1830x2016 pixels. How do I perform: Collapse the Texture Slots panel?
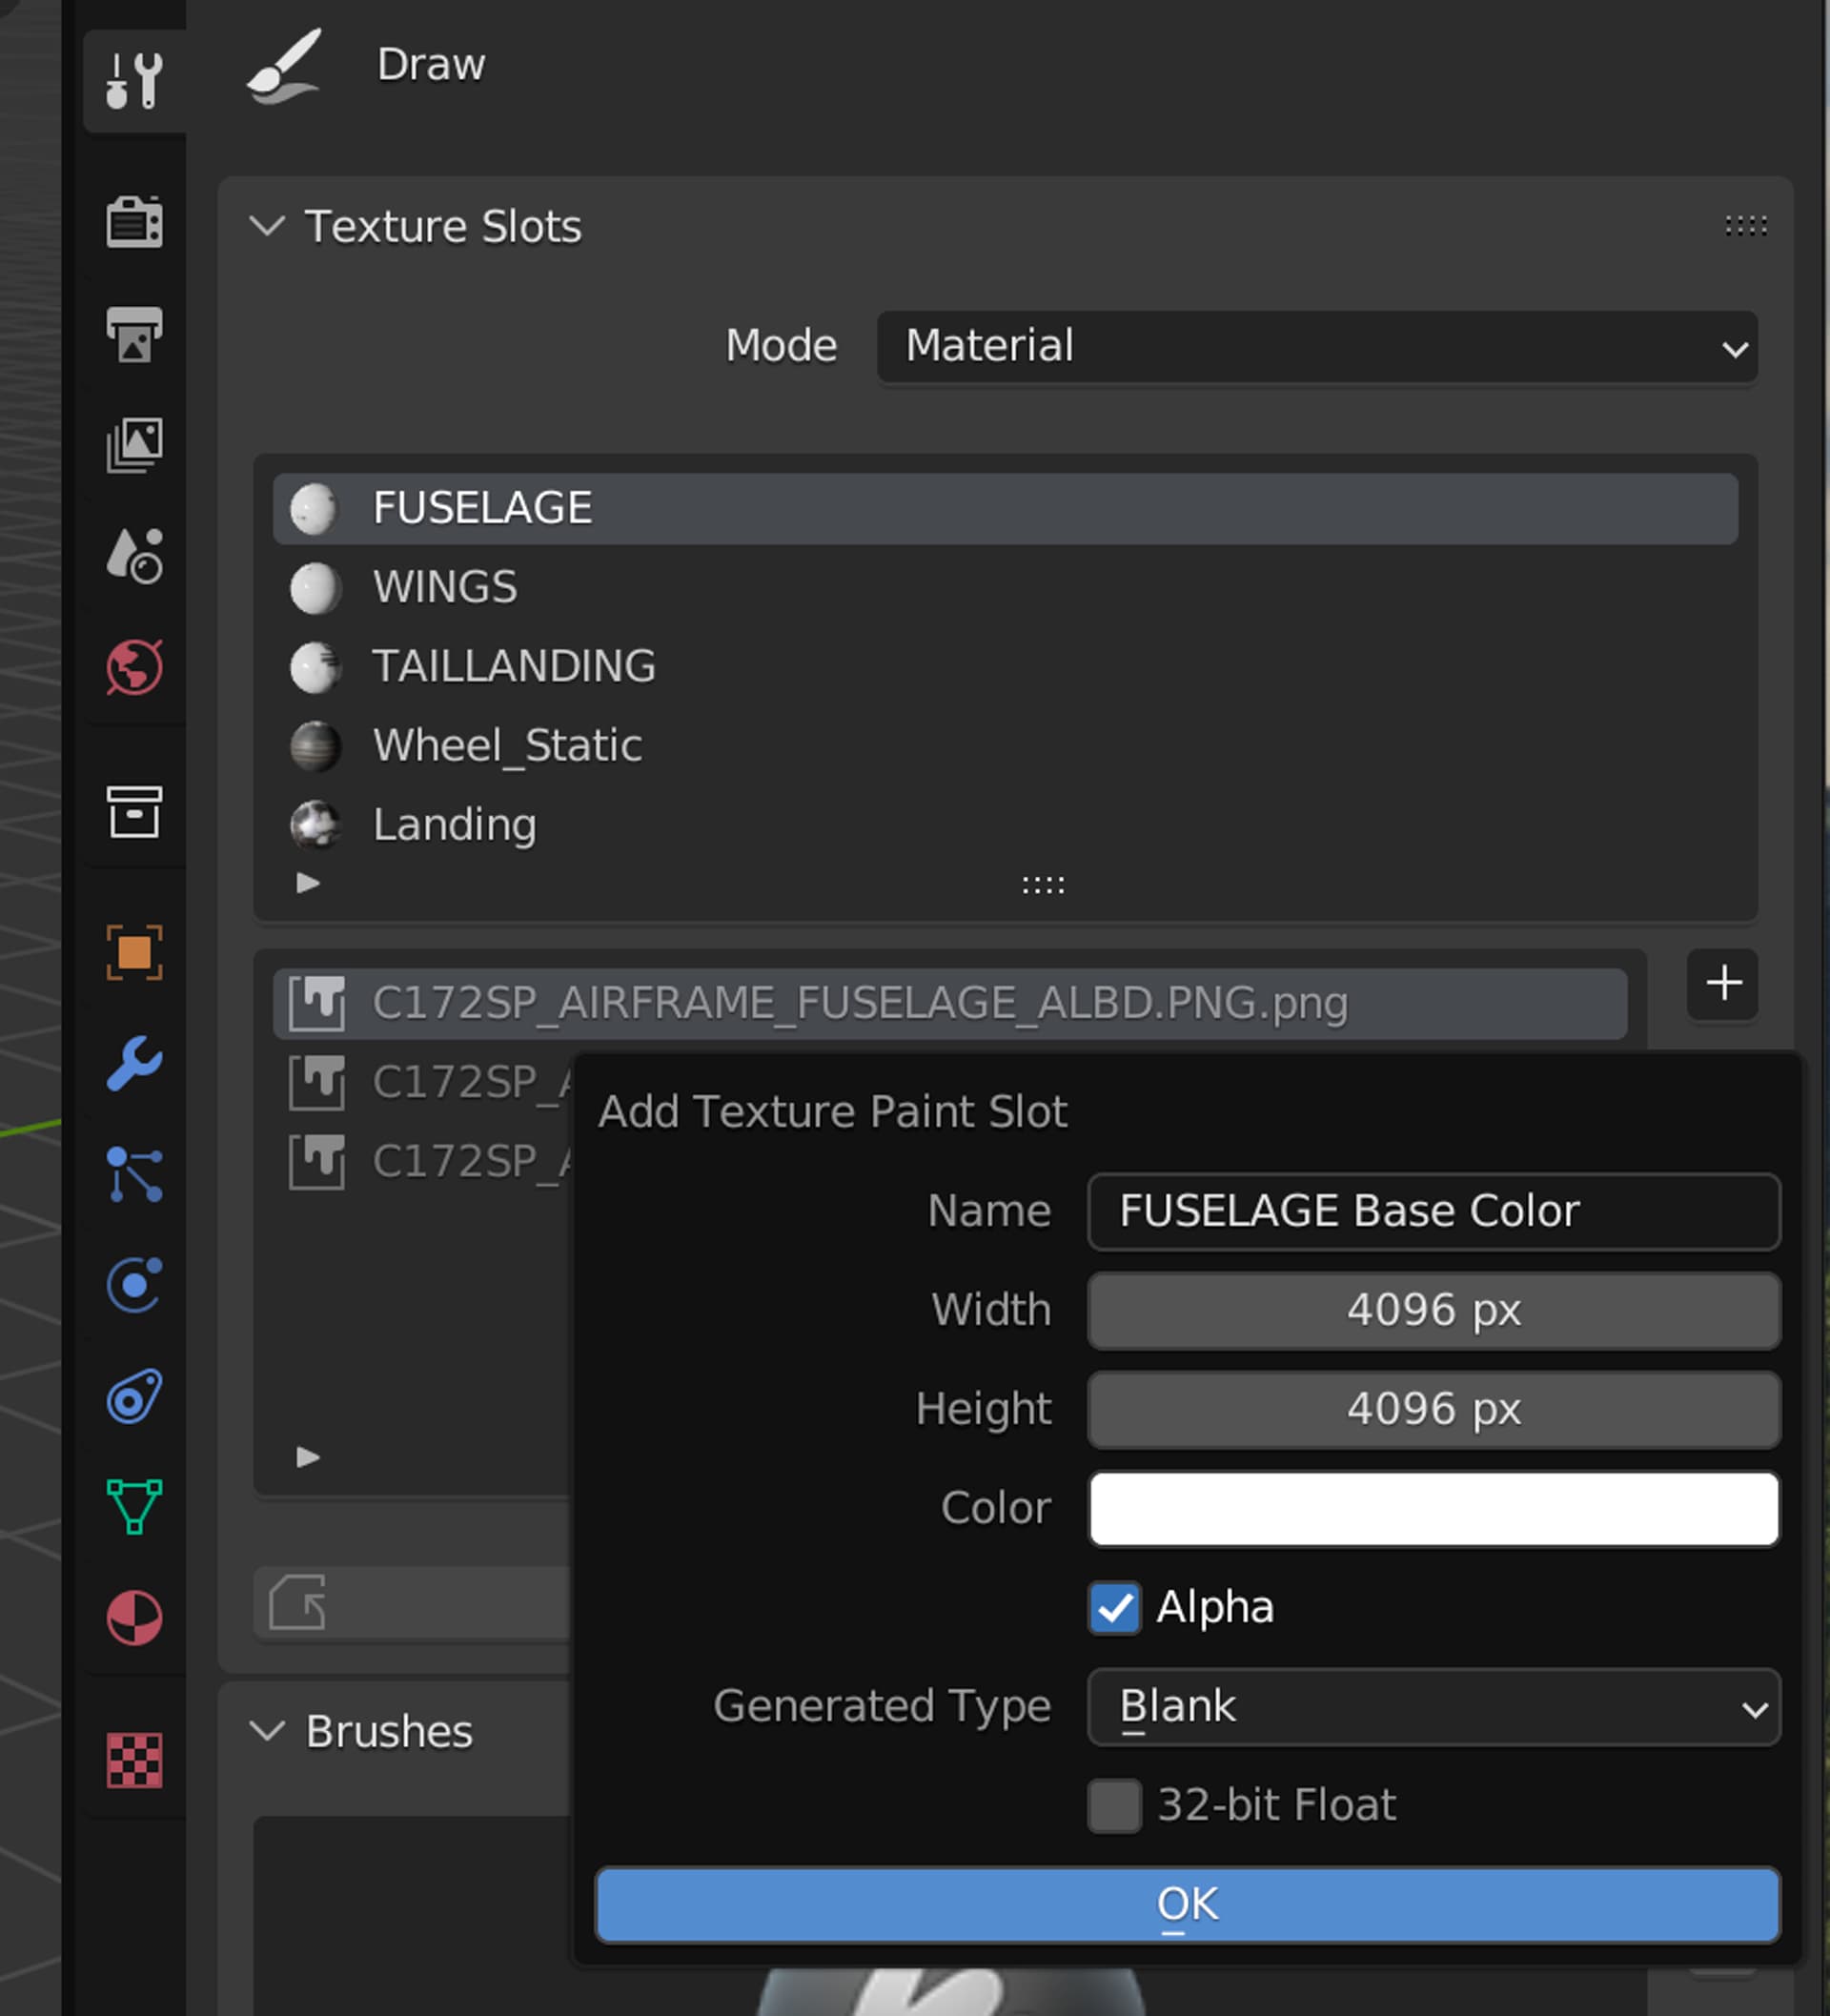[267, 226]
